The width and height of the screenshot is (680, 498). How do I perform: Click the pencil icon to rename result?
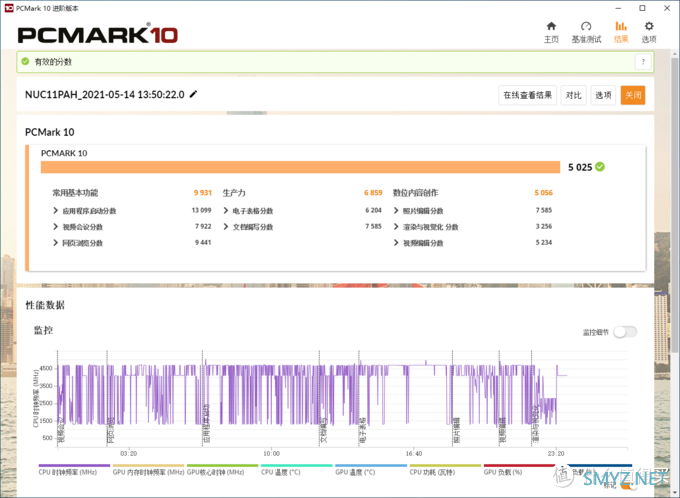[193, 94]
